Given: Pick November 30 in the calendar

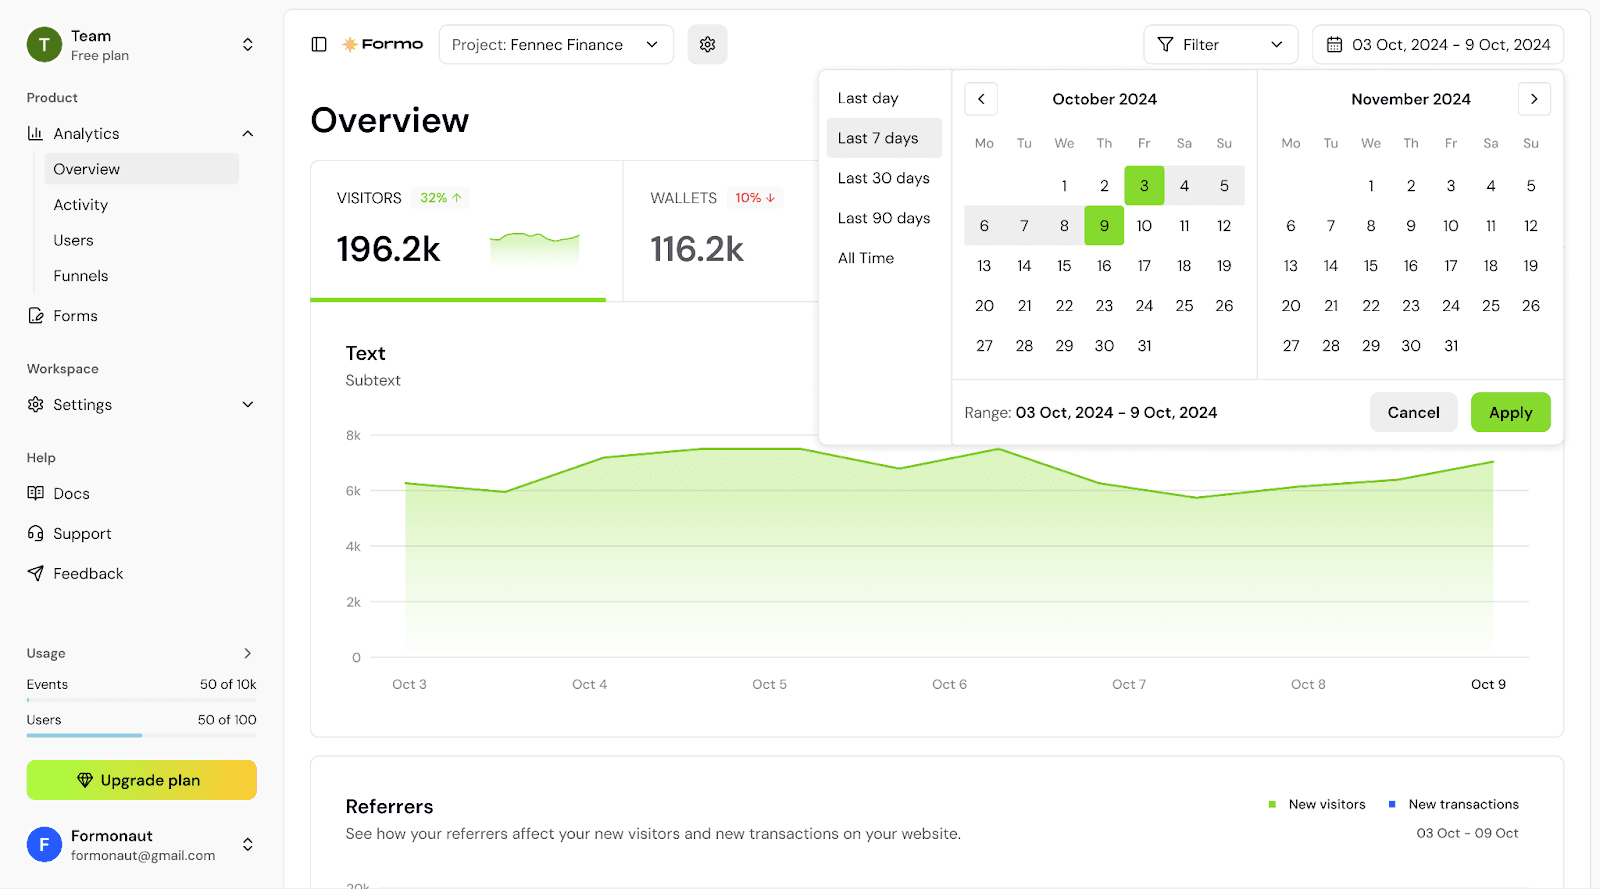Looking at the screenshot, I should [1411, 346].
